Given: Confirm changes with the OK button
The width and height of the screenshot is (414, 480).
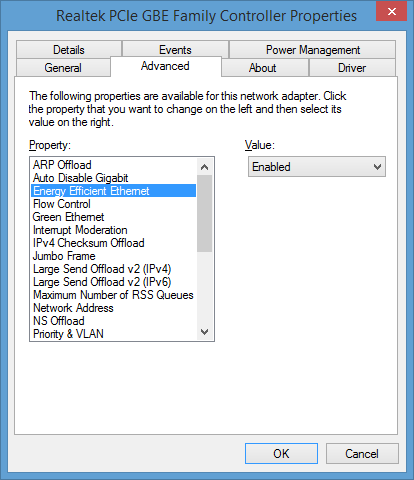Looking at the screenshot, I should coord(281,453).
